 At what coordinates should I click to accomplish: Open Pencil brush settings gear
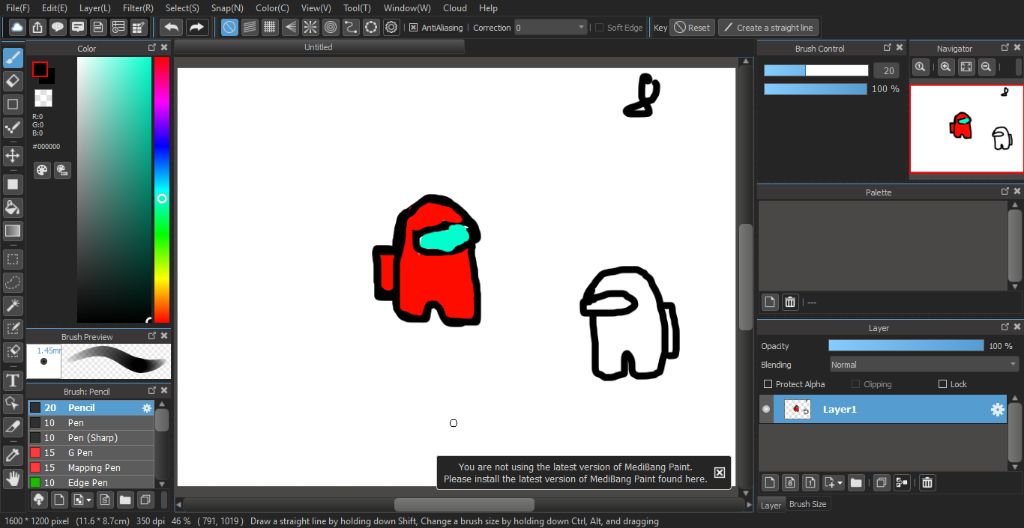[147, 408]
